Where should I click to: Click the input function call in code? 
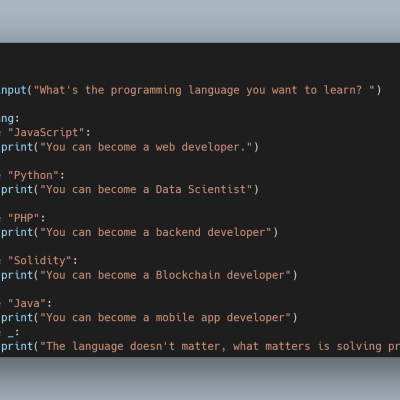pyautogui.click(x=13, y=90)
